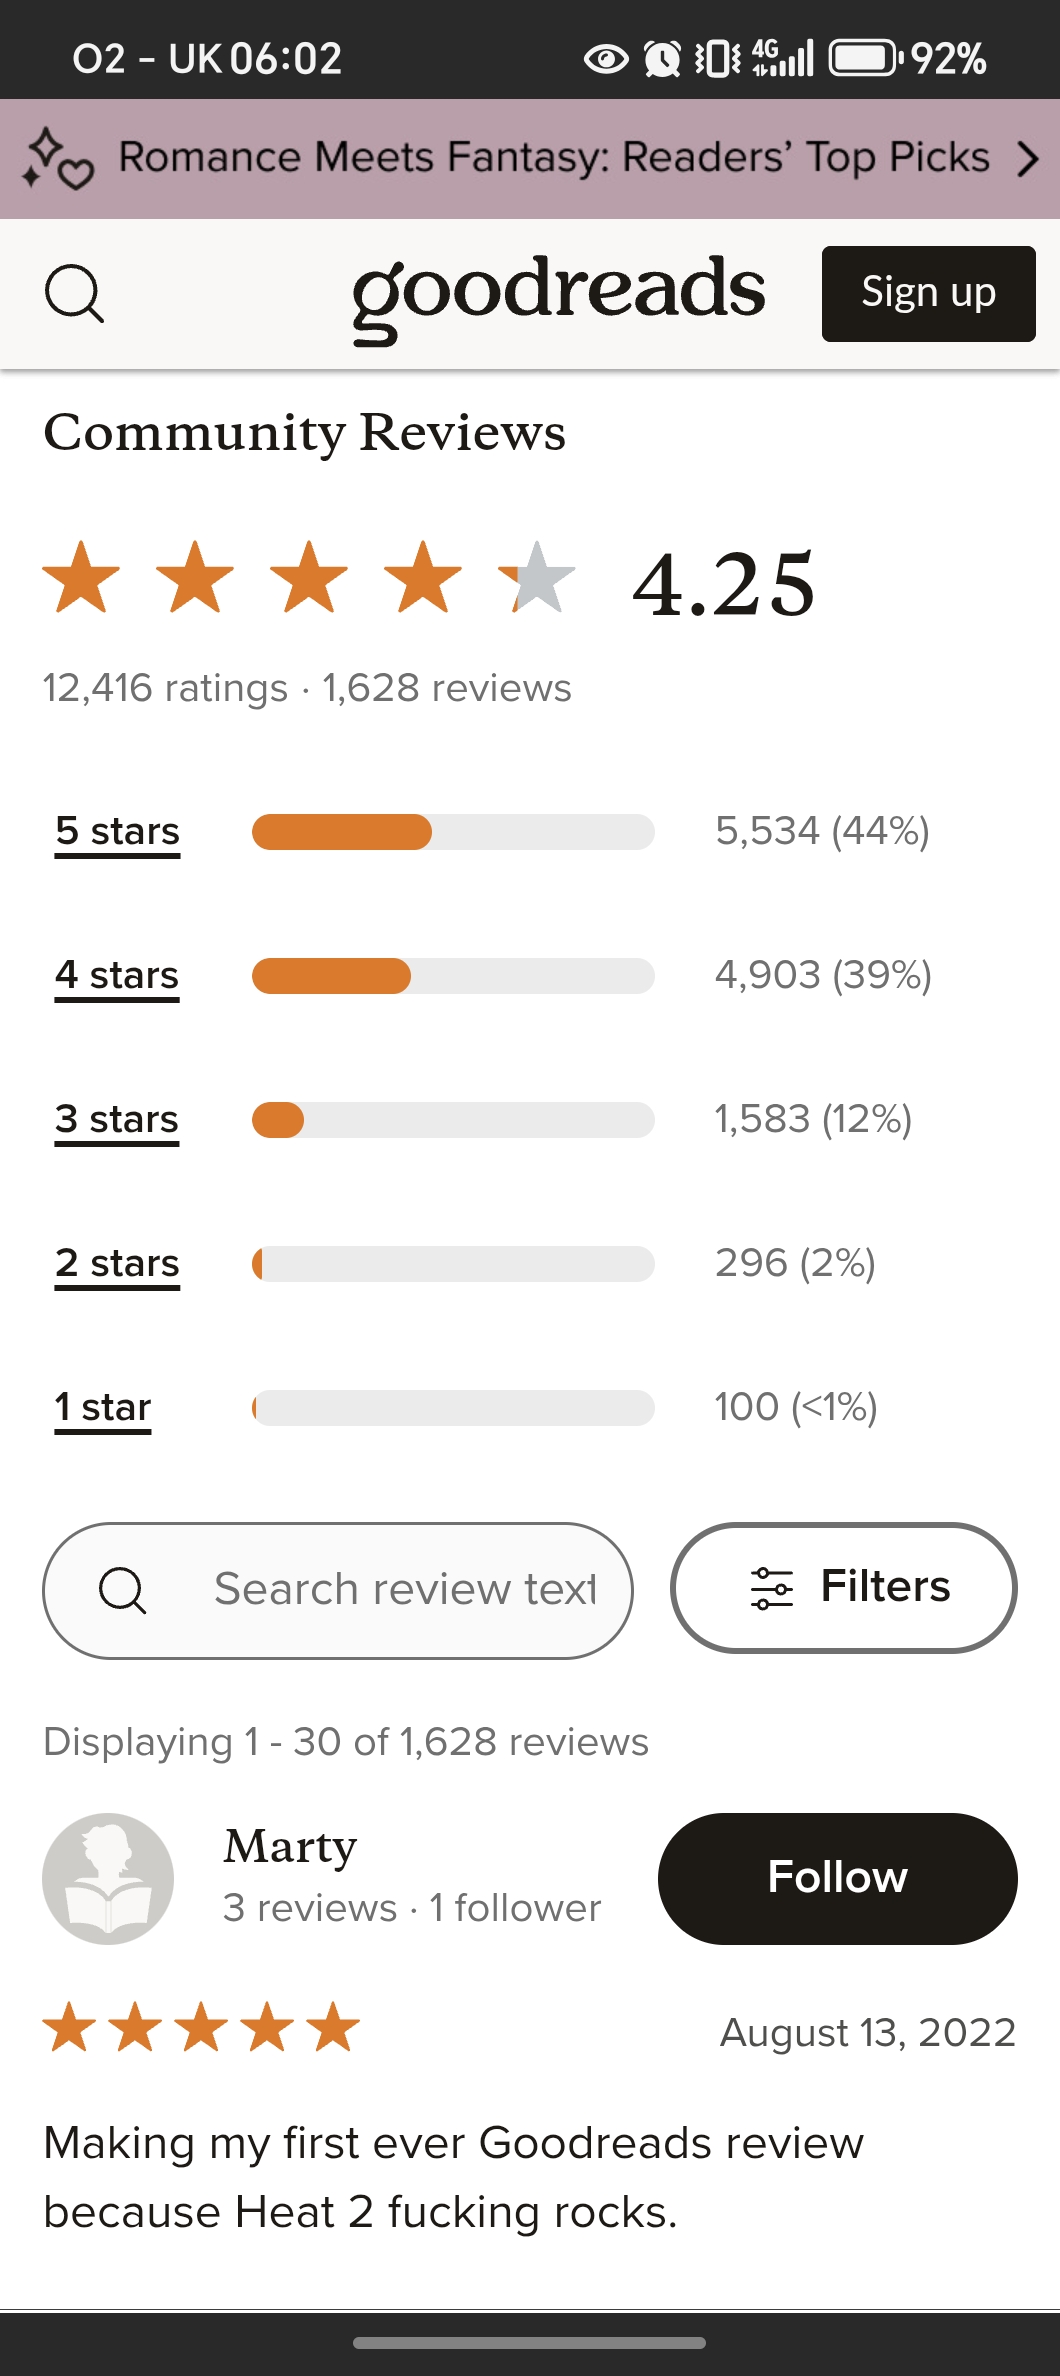Click the Sign up button
The image size is (1060, 2376).
928,294
